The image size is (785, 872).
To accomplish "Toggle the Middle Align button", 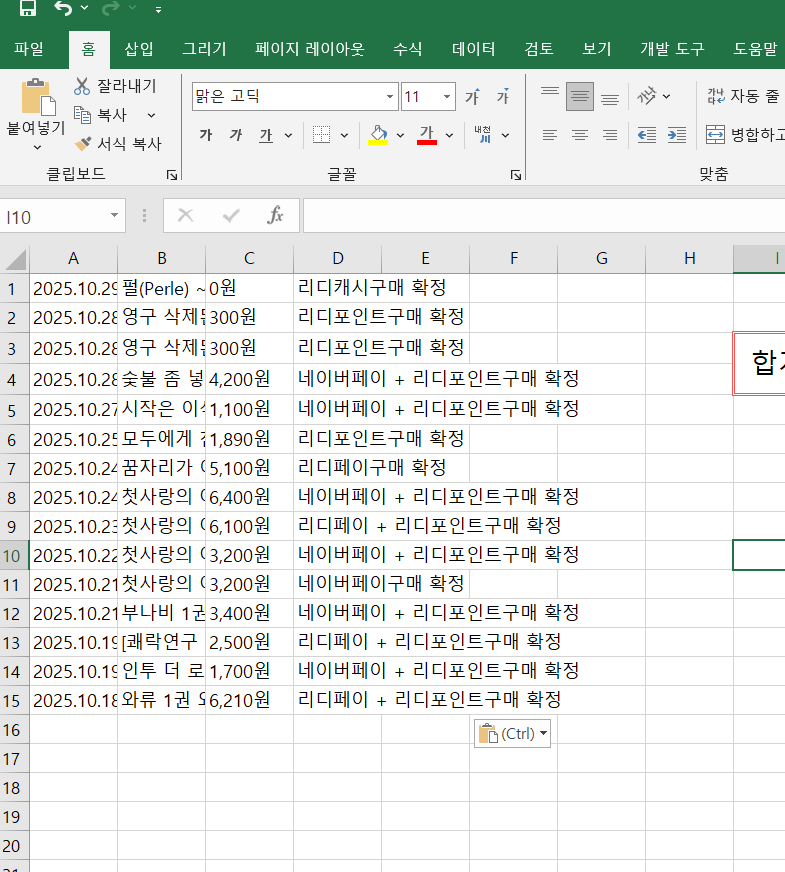I will [579, 97].
